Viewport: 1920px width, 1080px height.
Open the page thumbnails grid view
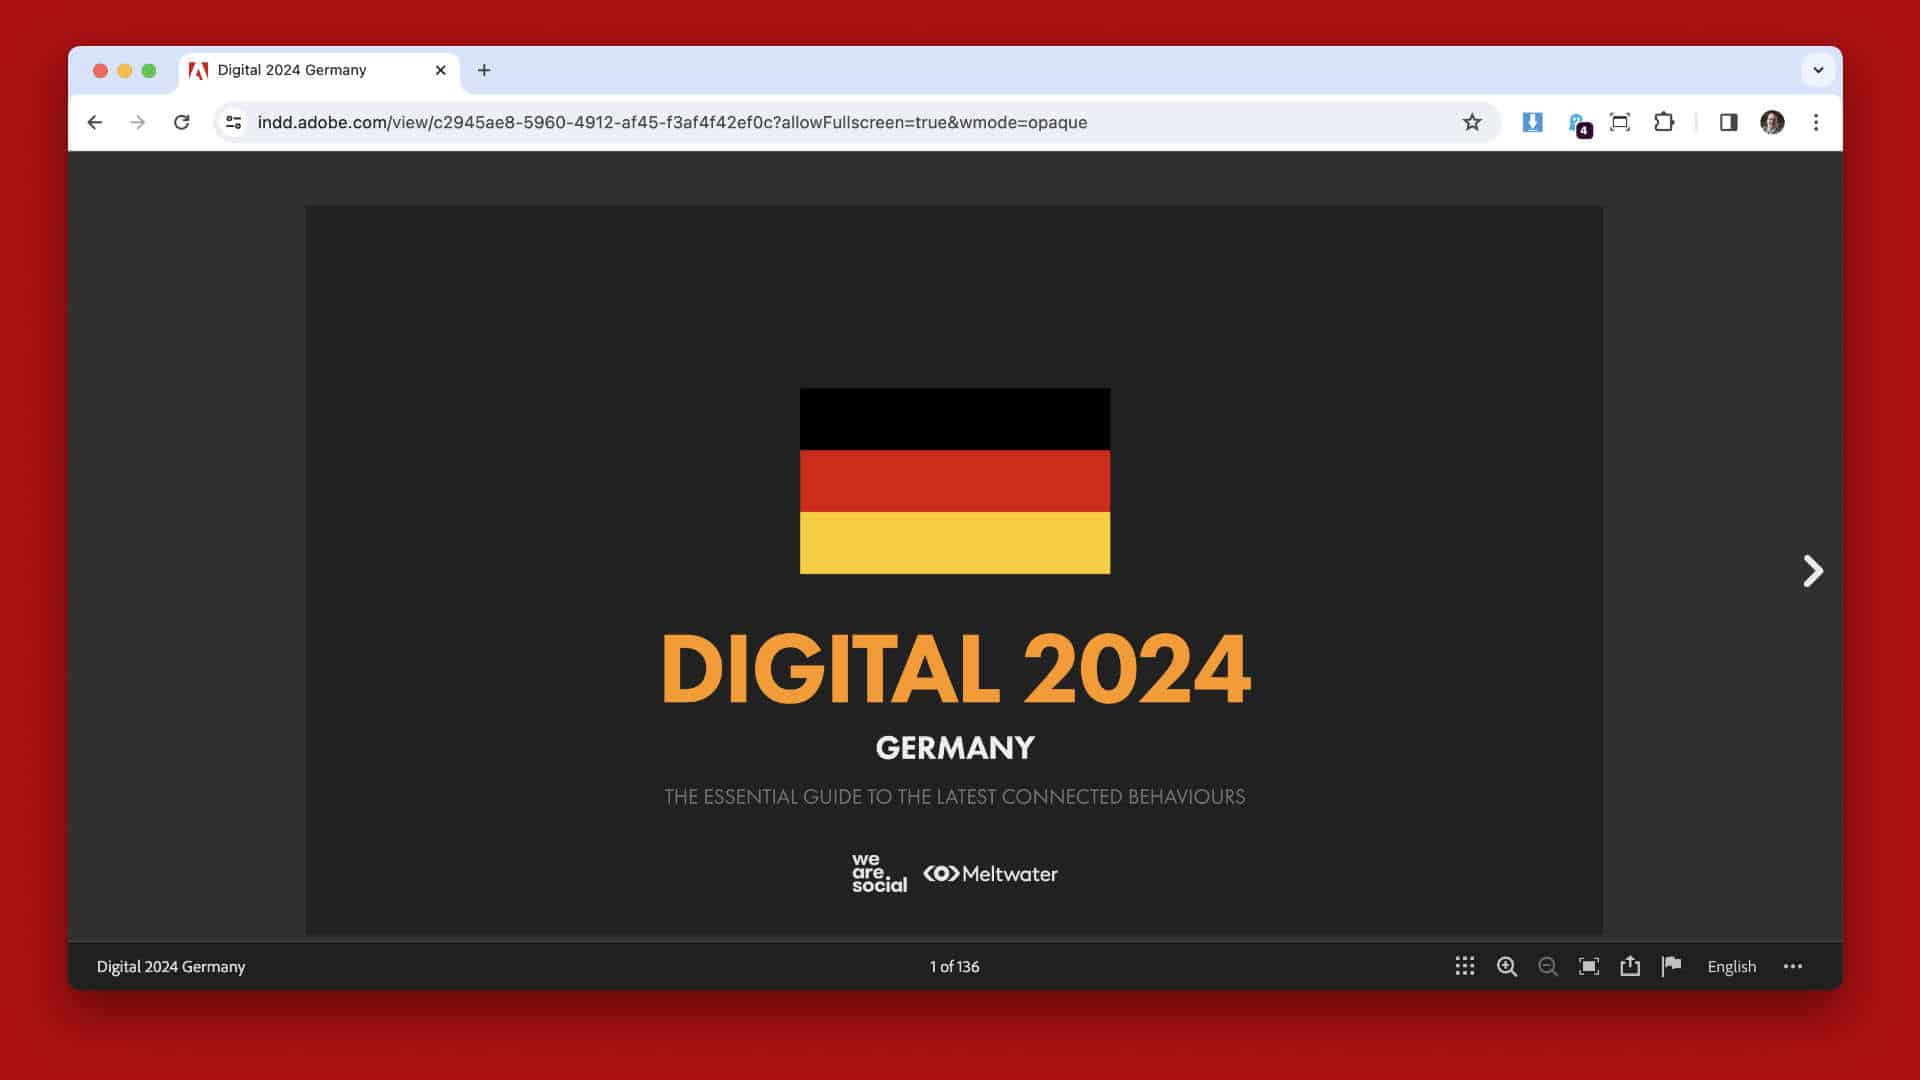1464,966
